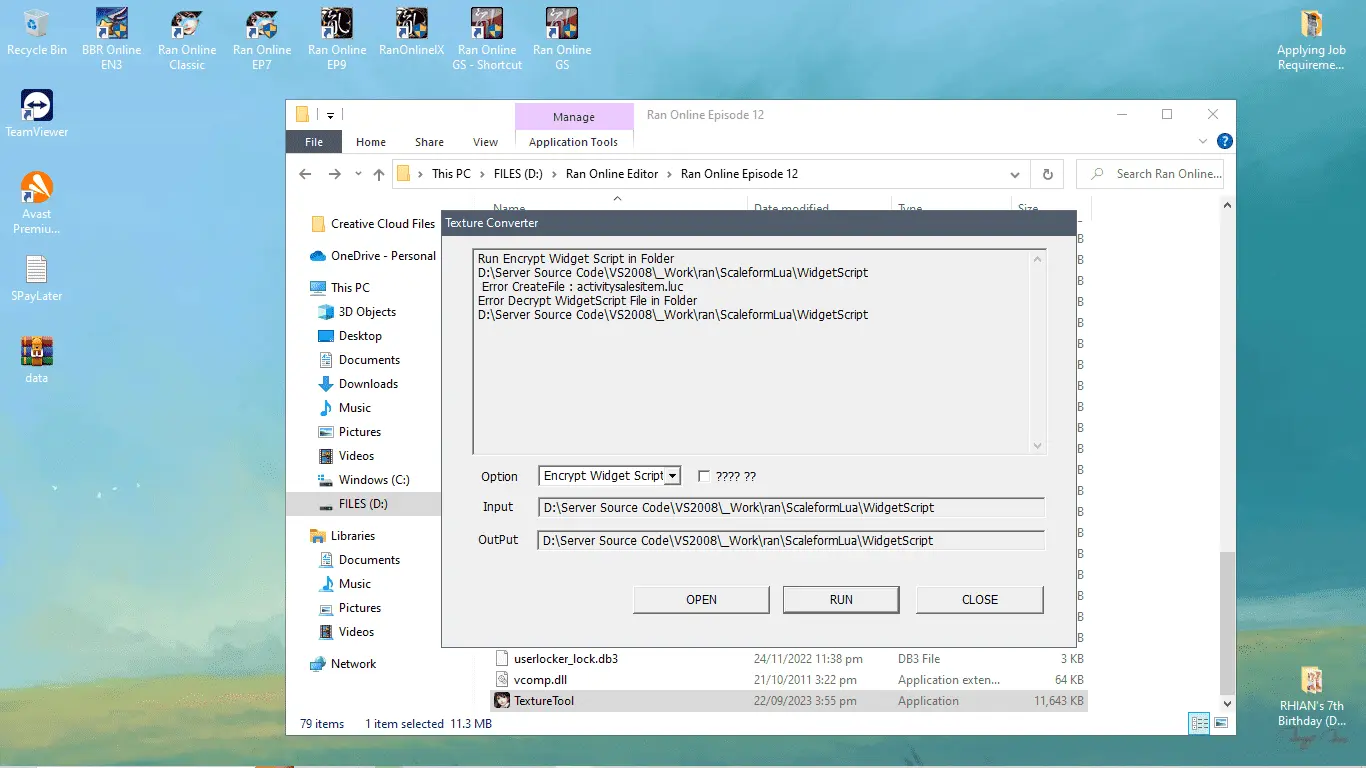Click the log output scrollbar down arrow

tap(1037, 446)
